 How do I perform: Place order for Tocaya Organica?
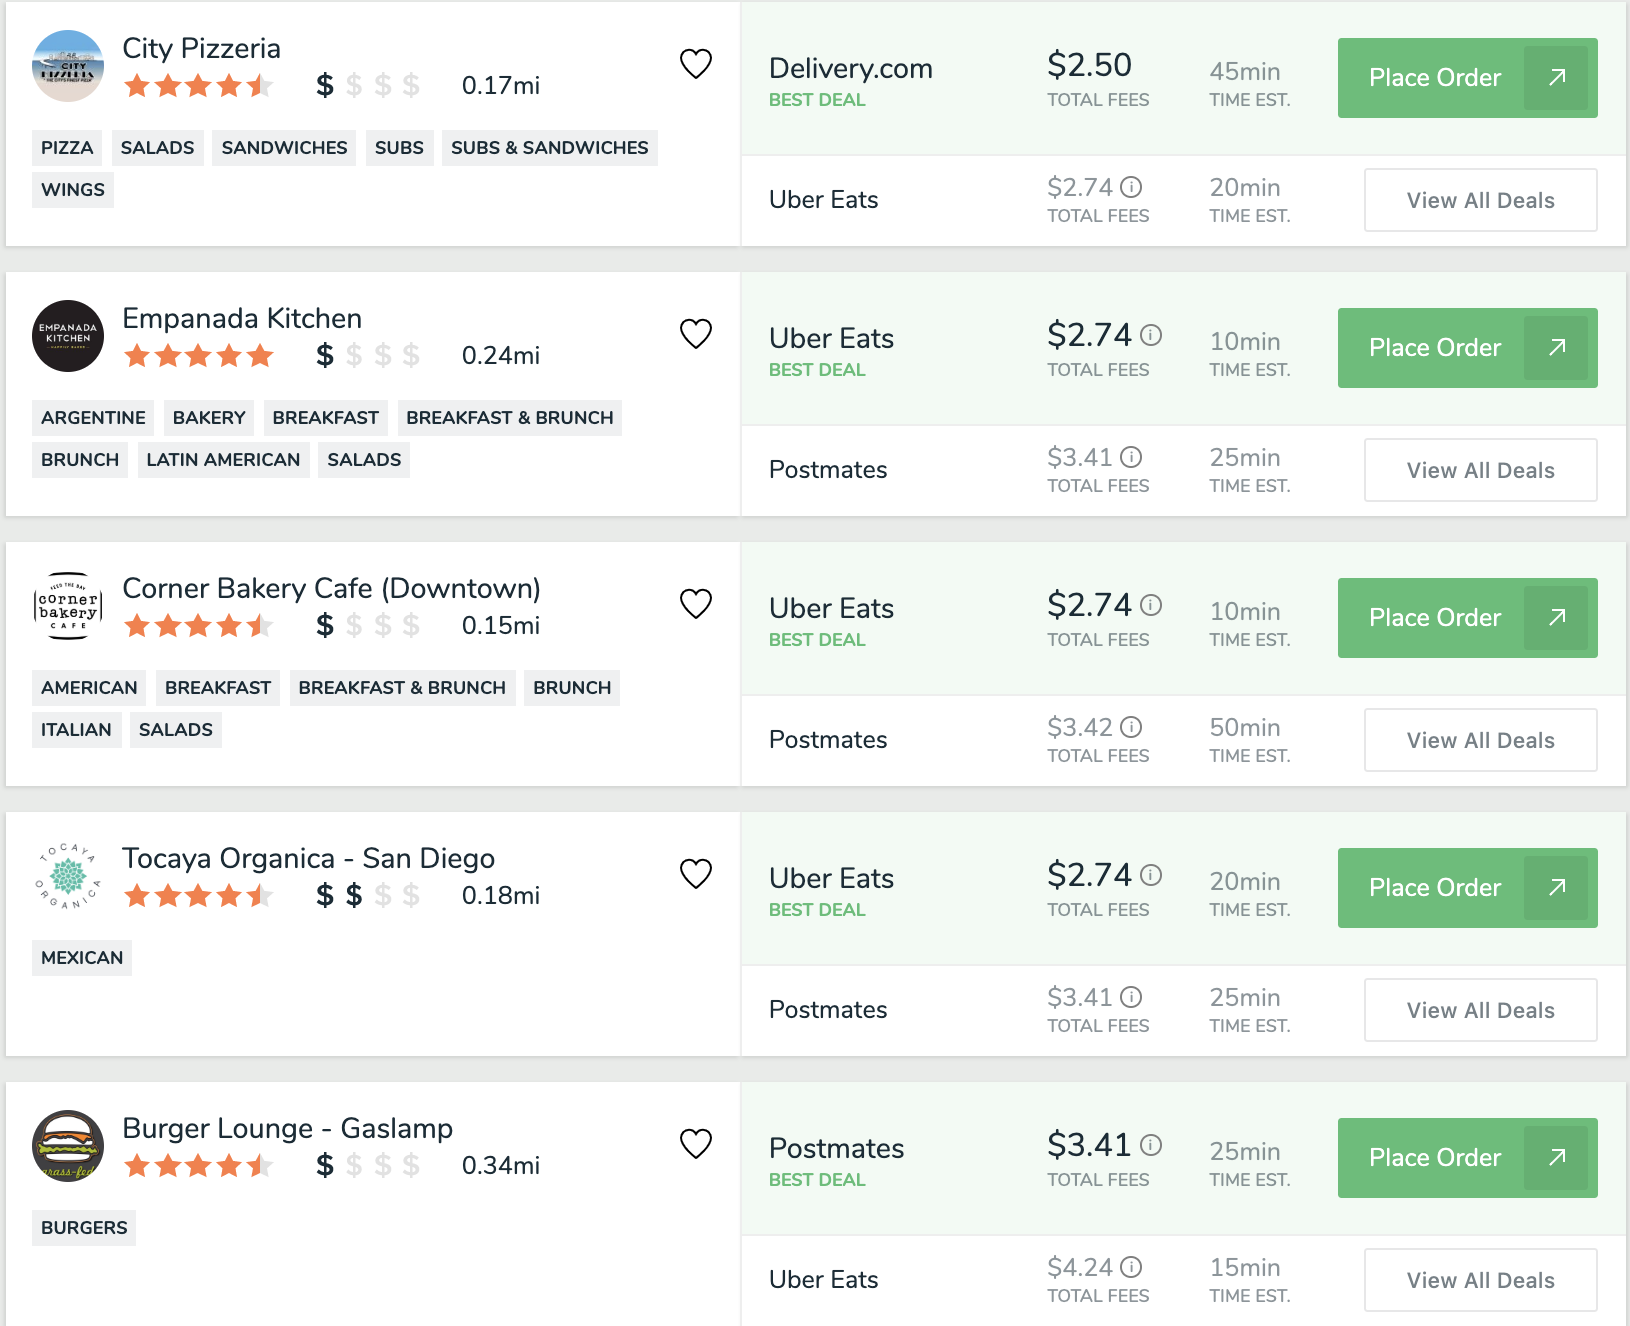[x=1467, y=888]
